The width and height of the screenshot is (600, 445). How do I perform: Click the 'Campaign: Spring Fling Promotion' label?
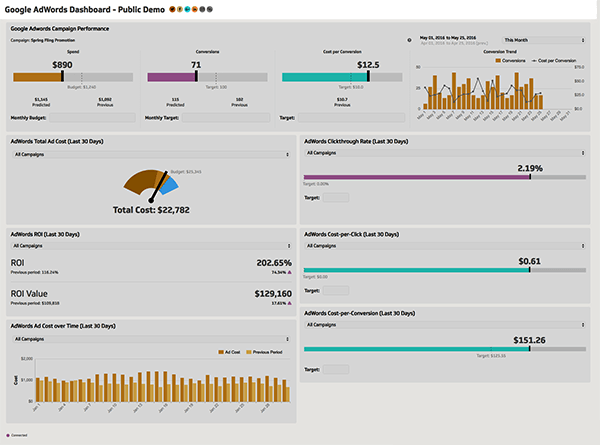[x=42, y=40]
